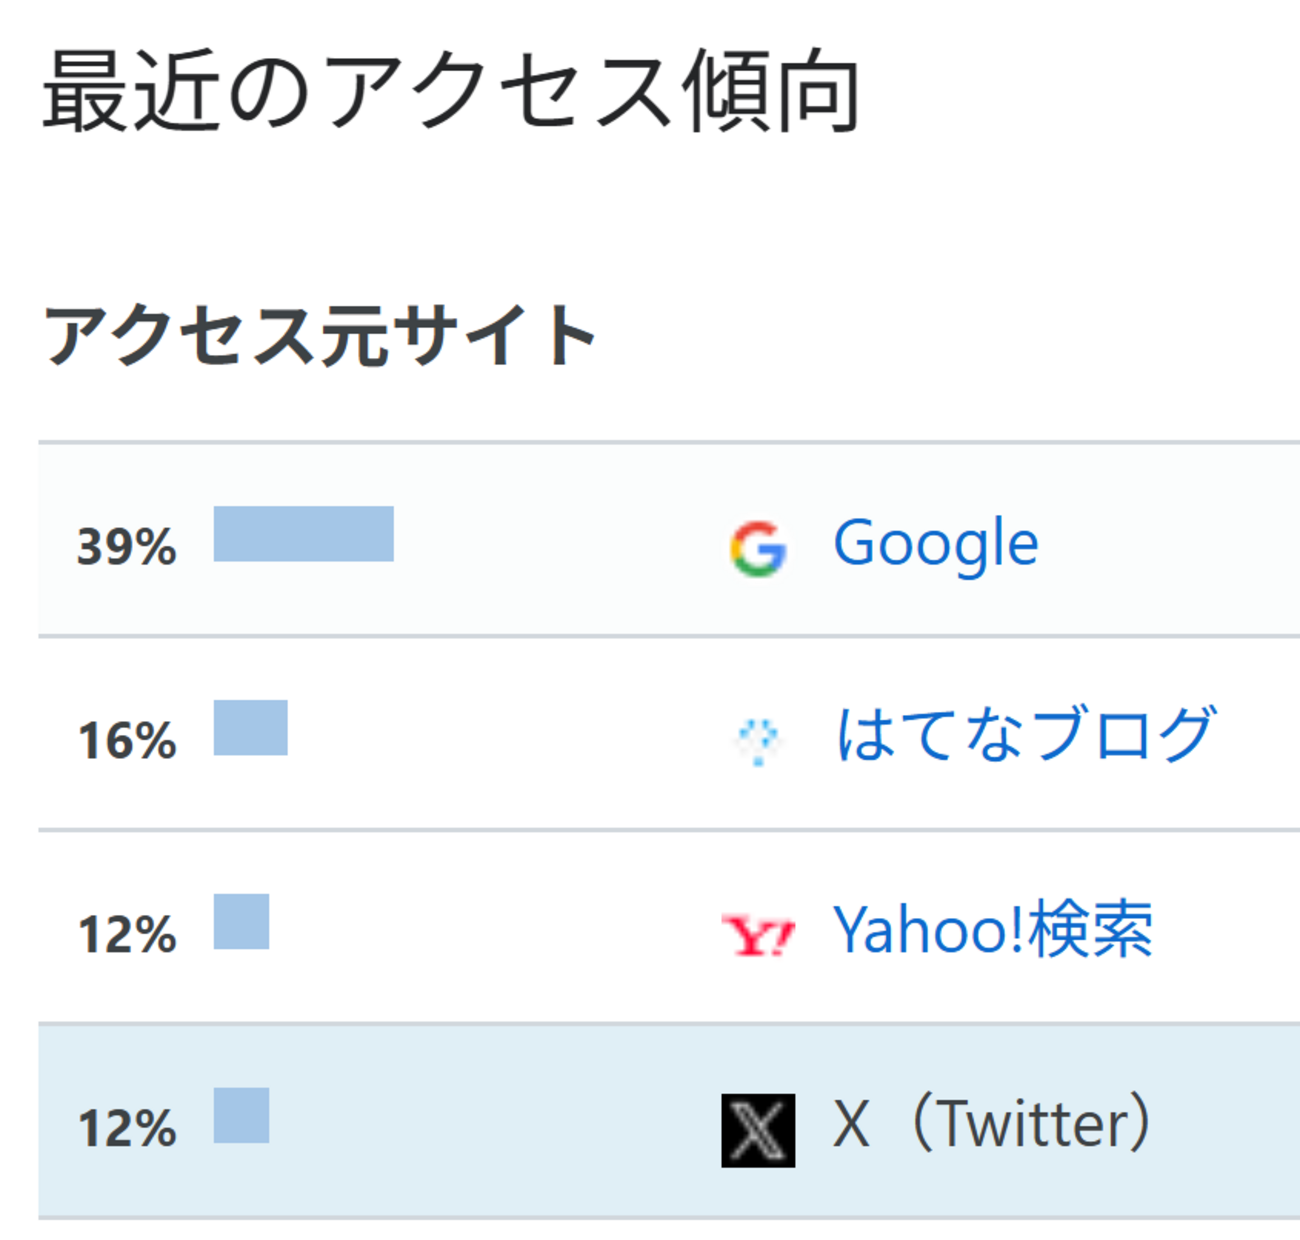Click the Google logo icon
This screenshot has height=1240, width=1300.
click(x=758, y=549)
